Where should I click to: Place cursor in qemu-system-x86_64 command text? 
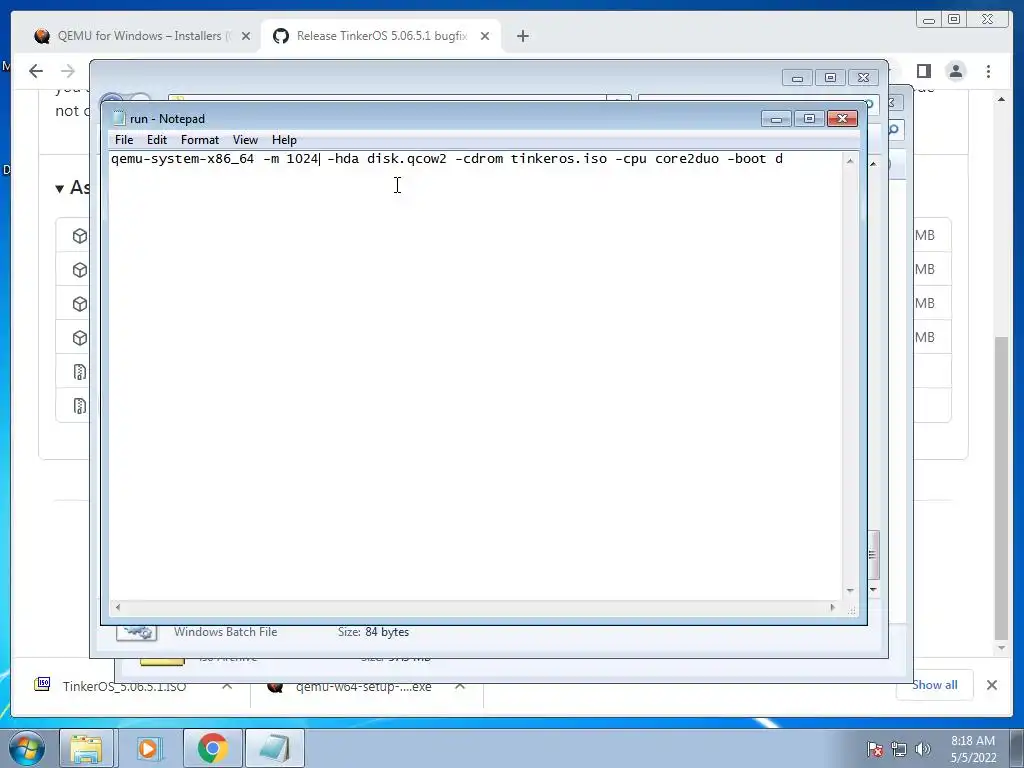pyautogui.click(x=182, y=159)
